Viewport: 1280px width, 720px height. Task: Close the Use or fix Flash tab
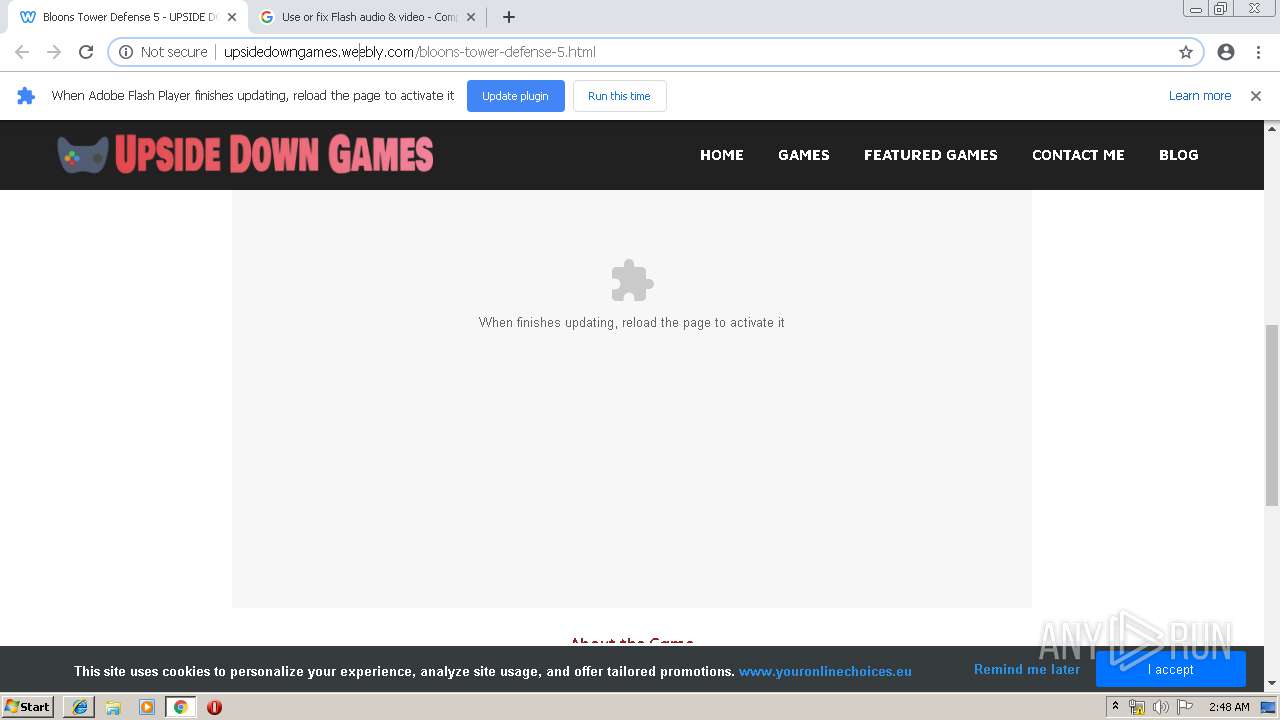471,17
